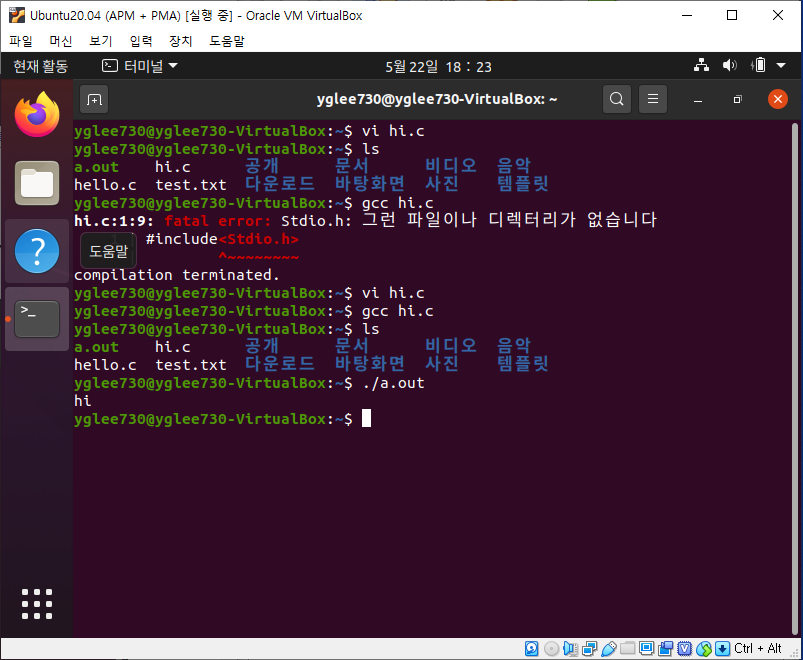Open Firefox from the Ubuntu dock
The image size is (803, 660).
[37, 115]
